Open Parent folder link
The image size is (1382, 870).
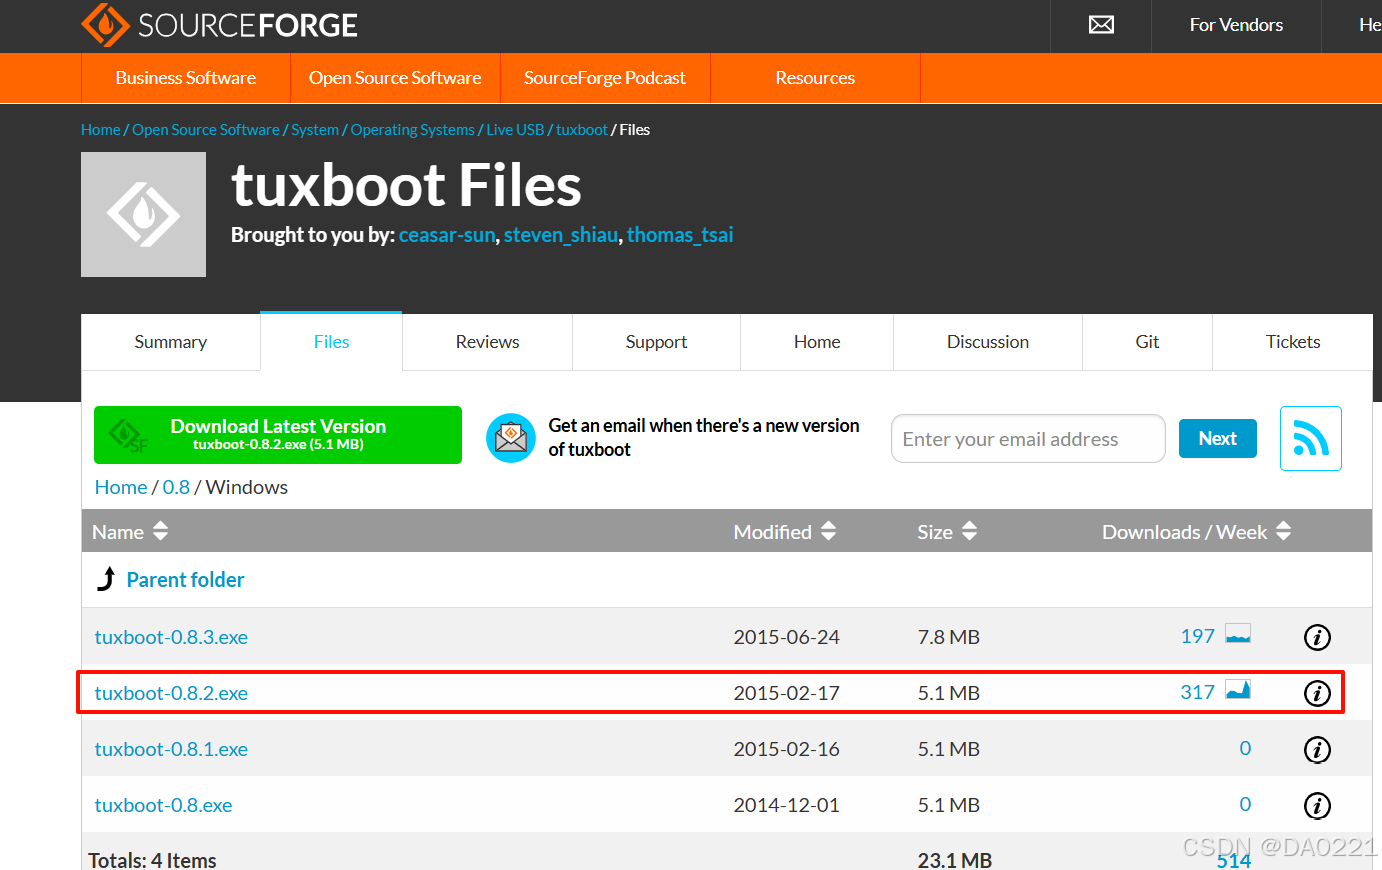(185, 580)
